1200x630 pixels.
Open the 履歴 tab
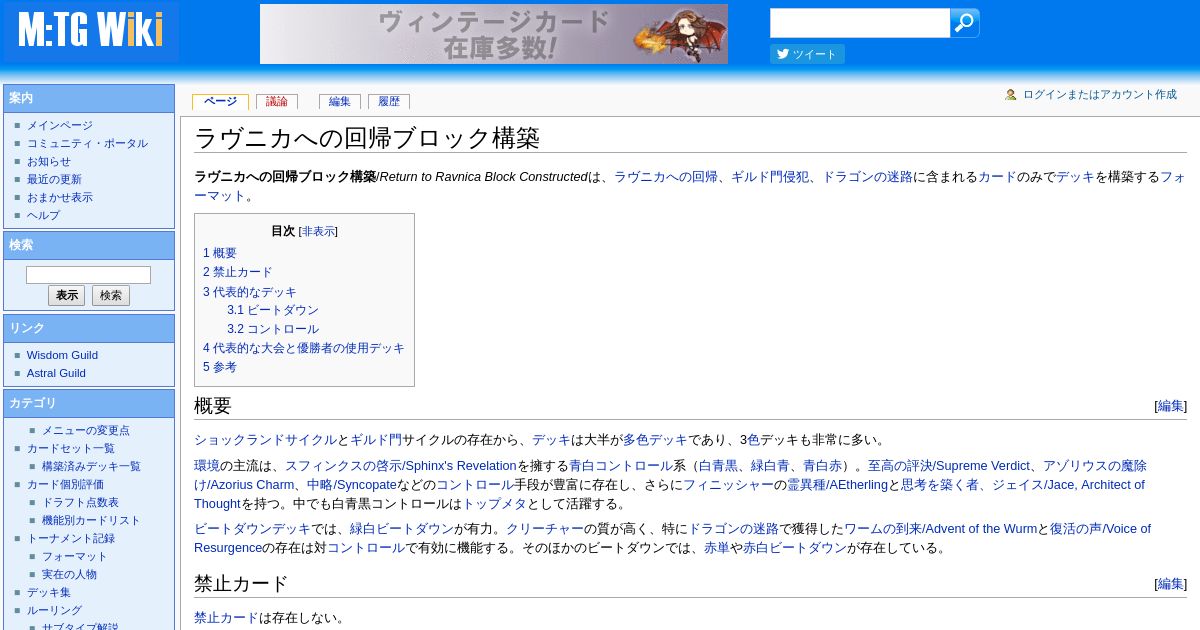pos(389,102)
